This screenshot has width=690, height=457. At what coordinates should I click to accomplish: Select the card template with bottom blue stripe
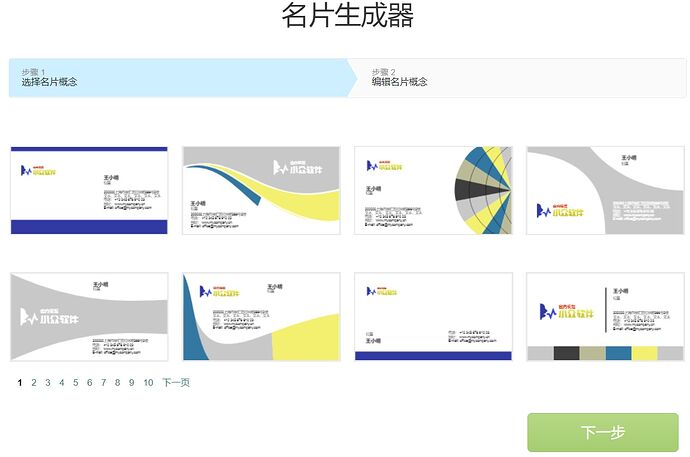coord(433,317)
